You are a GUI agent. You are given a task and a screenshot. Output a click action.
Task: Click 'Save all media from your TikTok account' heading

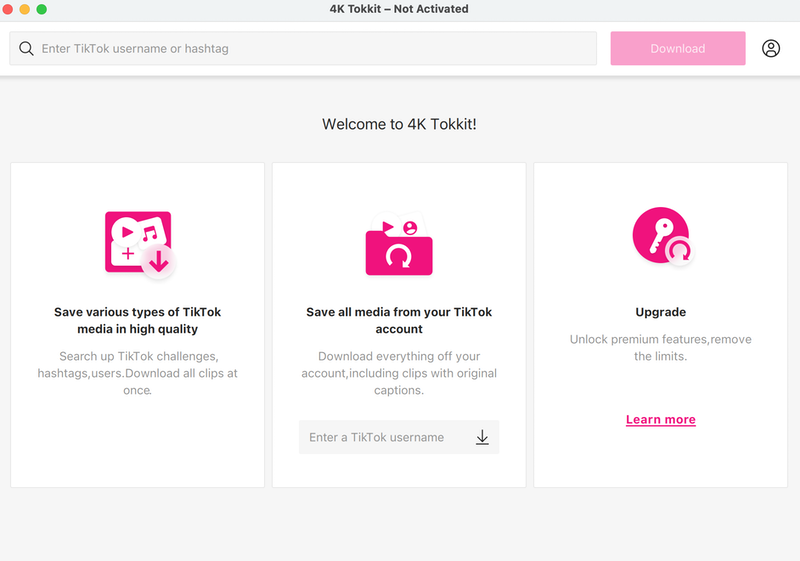click(x=399, y=320)
